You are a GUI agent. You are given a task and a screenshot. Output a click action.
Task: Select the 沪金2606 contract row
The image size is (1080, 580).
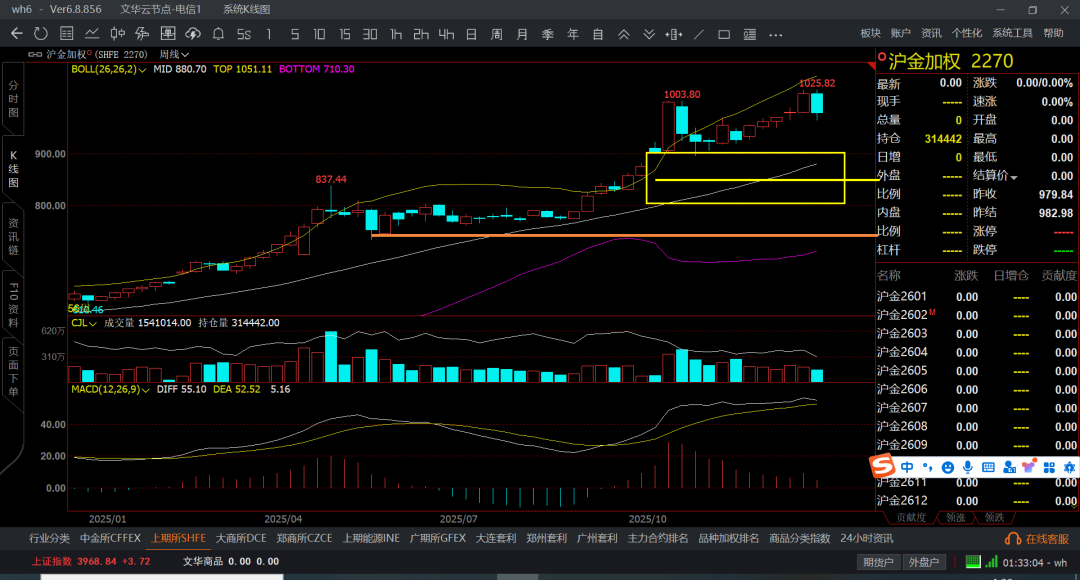tap(977, 389)
